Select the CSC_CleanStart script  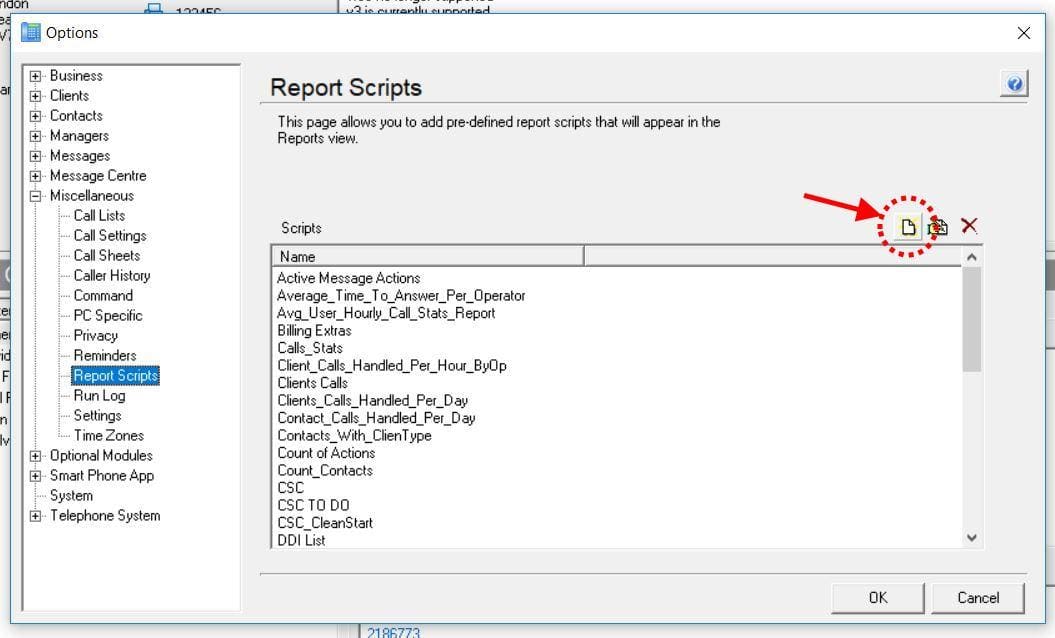[x=325, y=523]
